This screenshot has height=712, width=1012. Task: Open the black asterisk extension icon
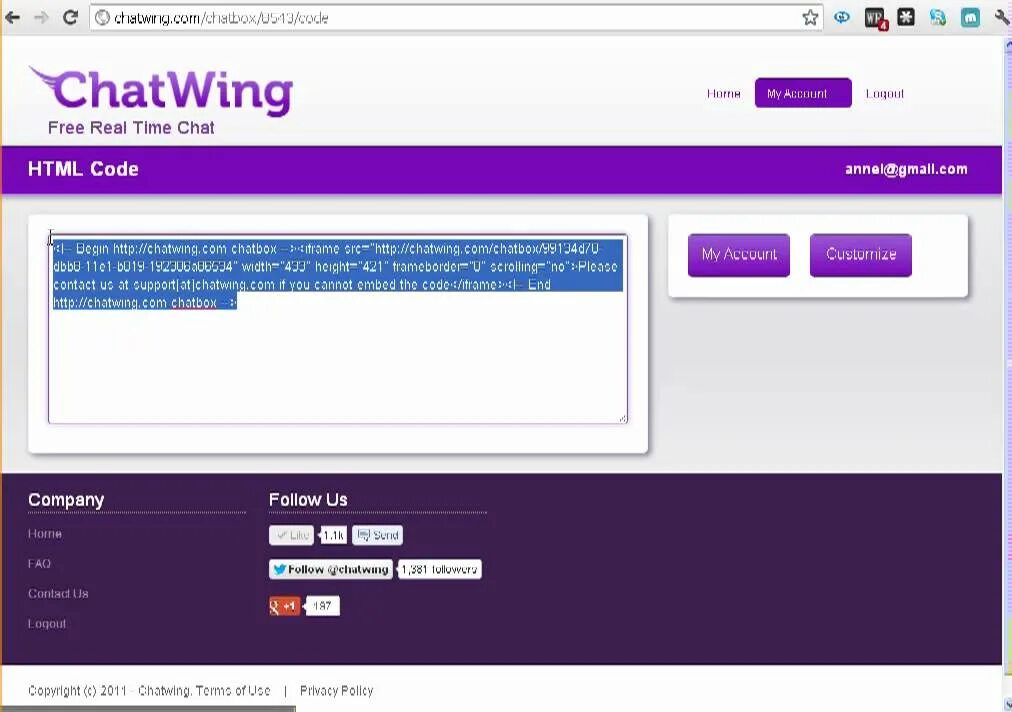[x=906, y=17]
